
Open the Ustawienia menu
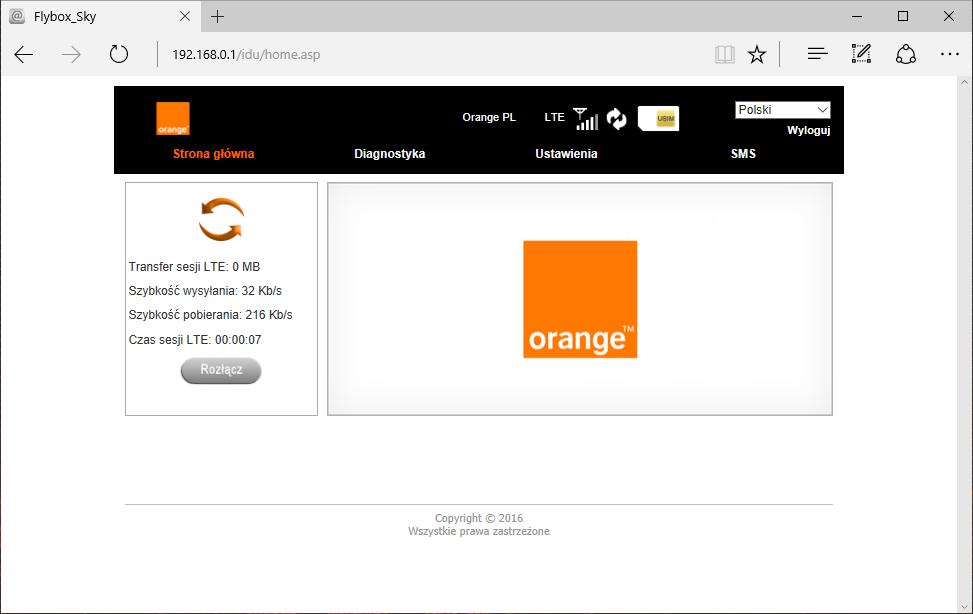pyautogui.click(x=567, y=154)
